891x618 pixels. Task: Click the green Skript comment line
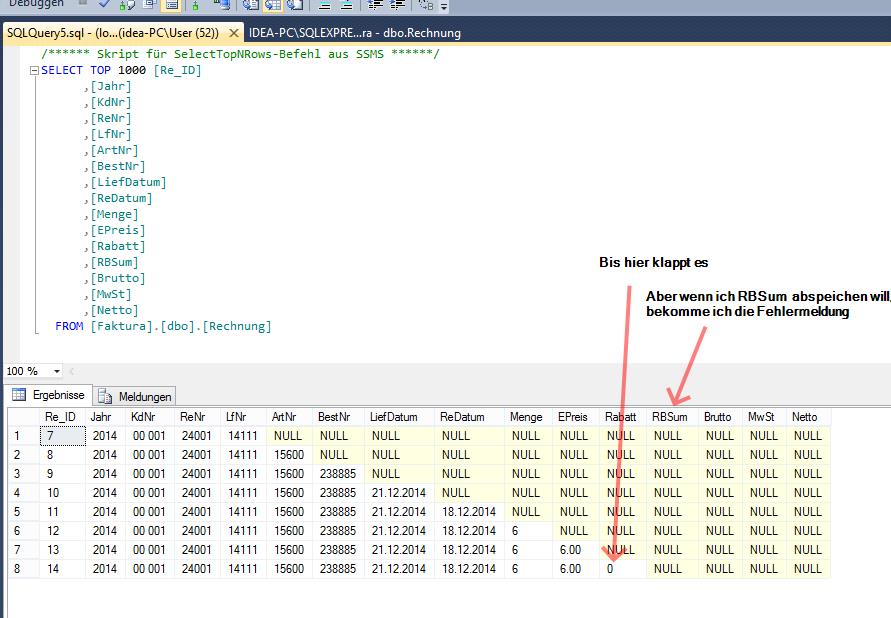click(240, 54)
